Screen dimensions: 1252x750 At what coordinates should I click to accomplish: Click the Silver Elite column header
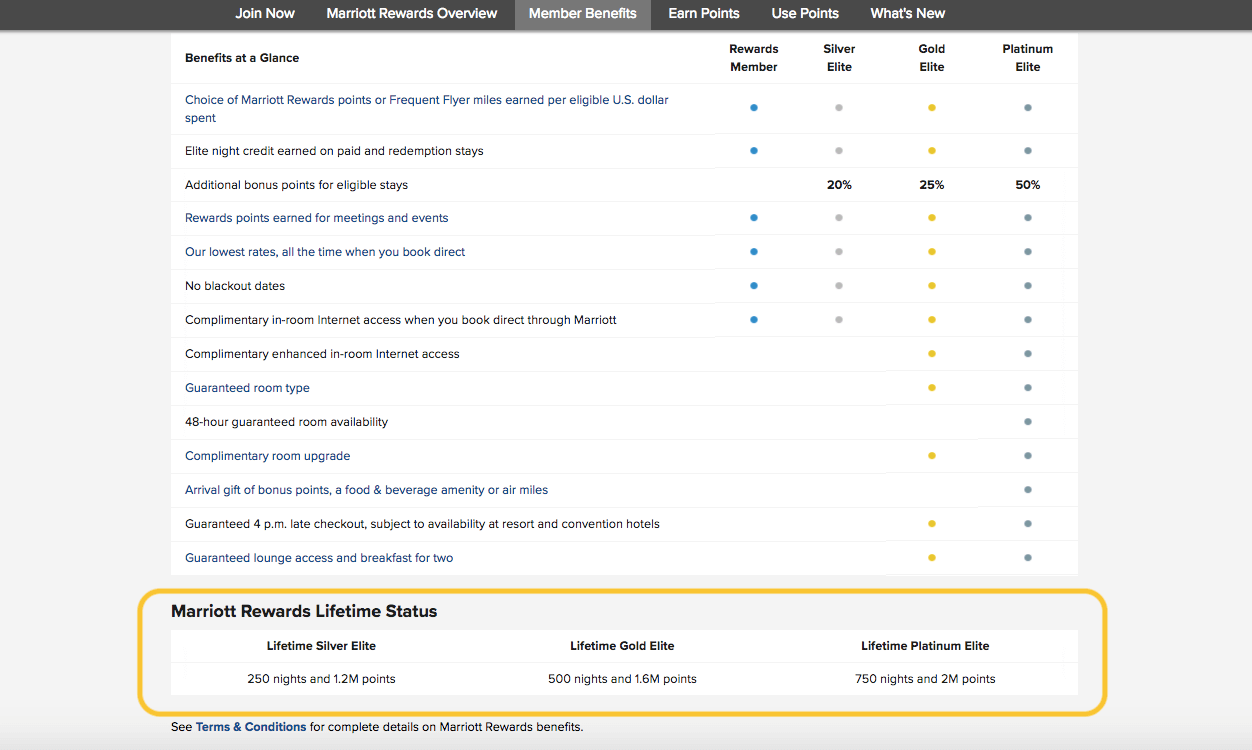[839, 58]
